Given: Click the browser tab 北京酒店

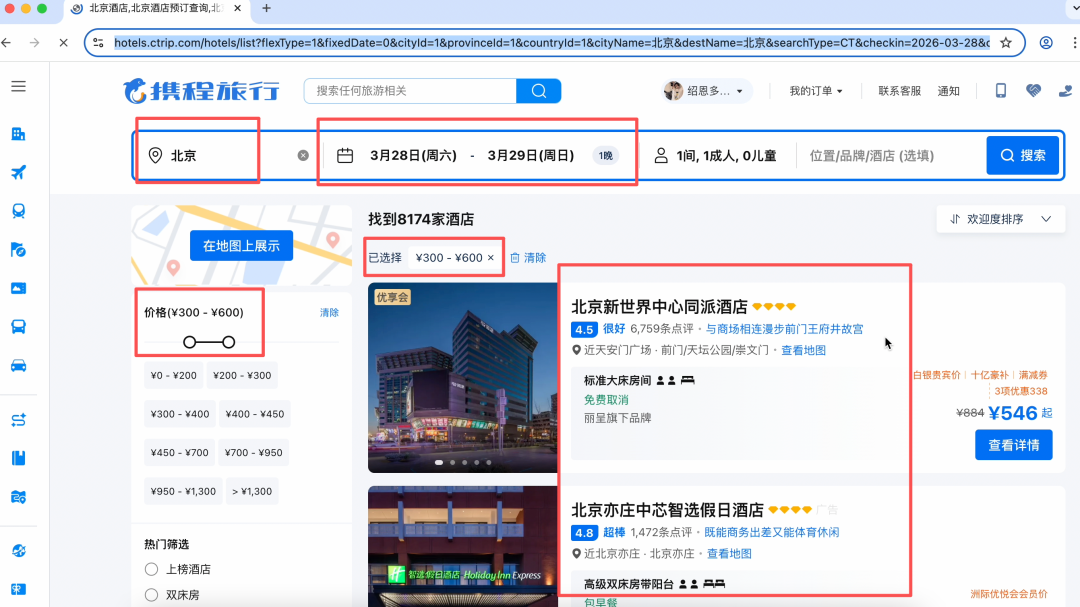Looking at the screenshot, I should point(155,8).
